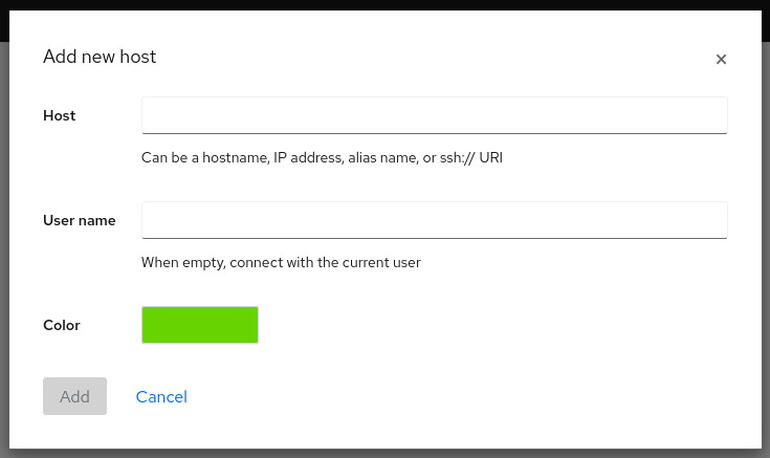
Task: Click the grayed-out Add button
Action: [75, 396]
